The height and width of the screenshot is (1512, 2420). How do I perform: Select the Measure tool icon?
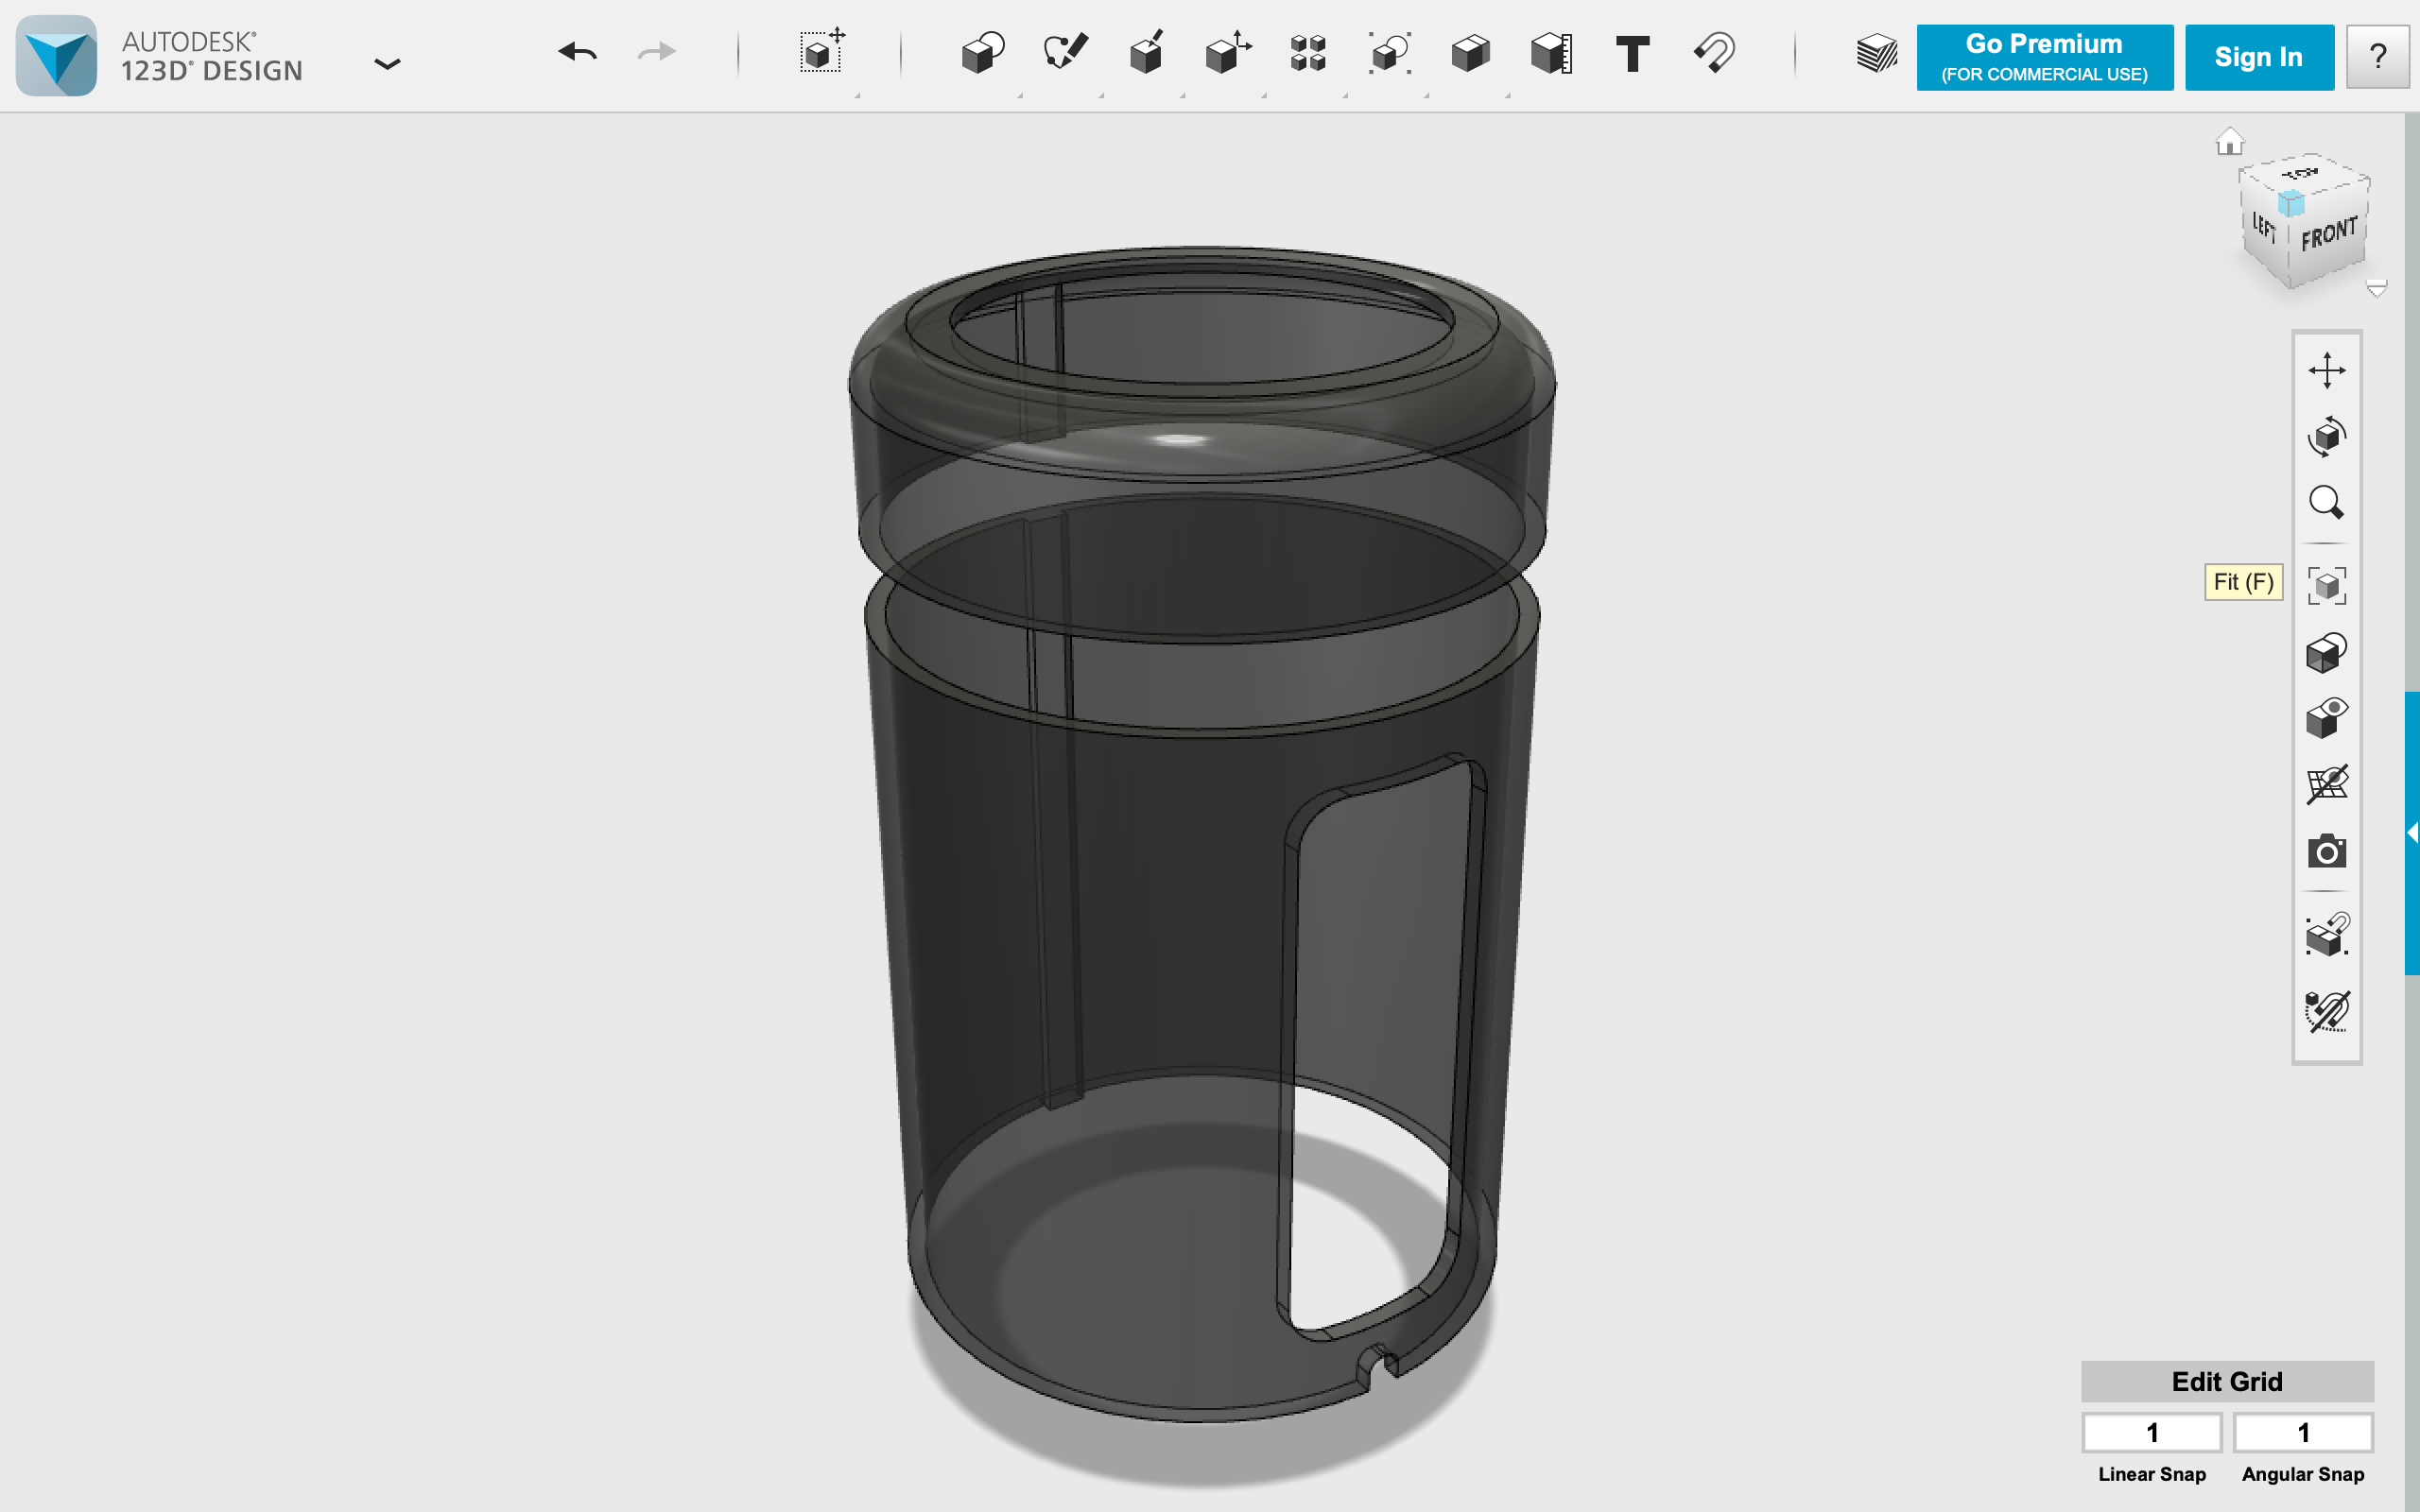tap(1551, 53)
